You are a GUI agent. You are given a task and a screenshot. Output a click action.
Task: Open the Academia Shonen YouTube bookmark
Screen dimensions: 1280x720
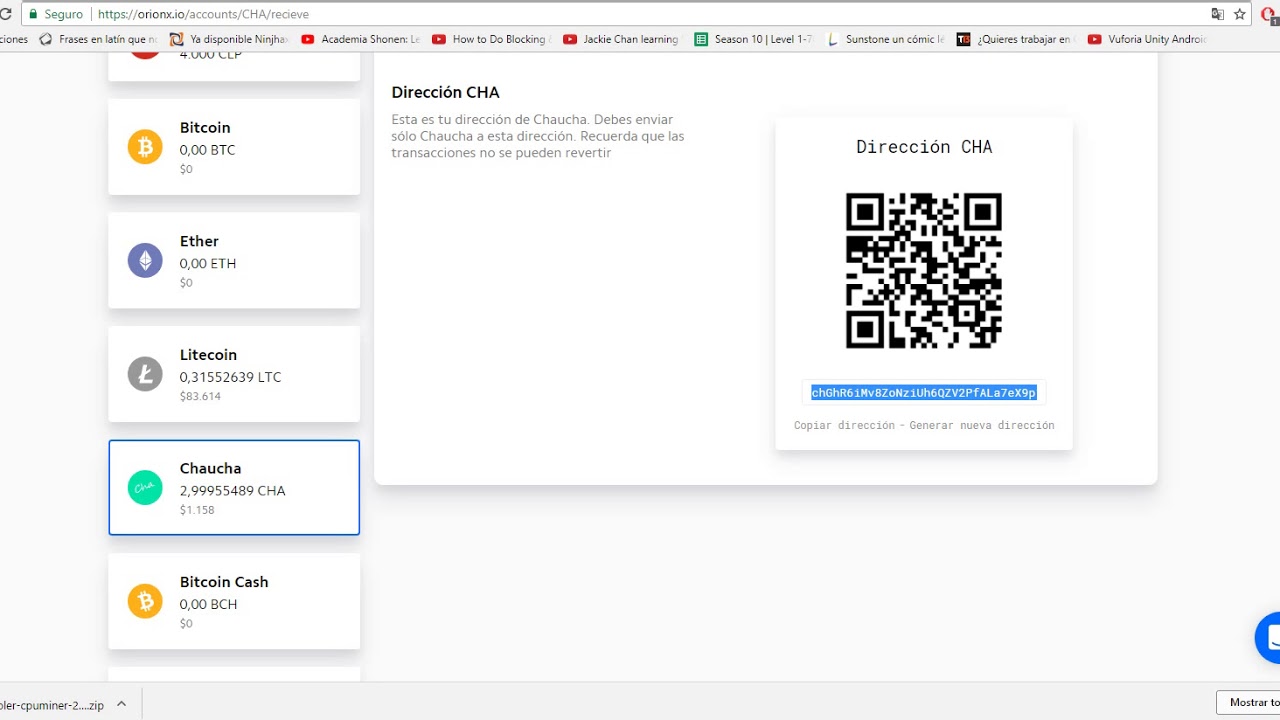point(361,39)
